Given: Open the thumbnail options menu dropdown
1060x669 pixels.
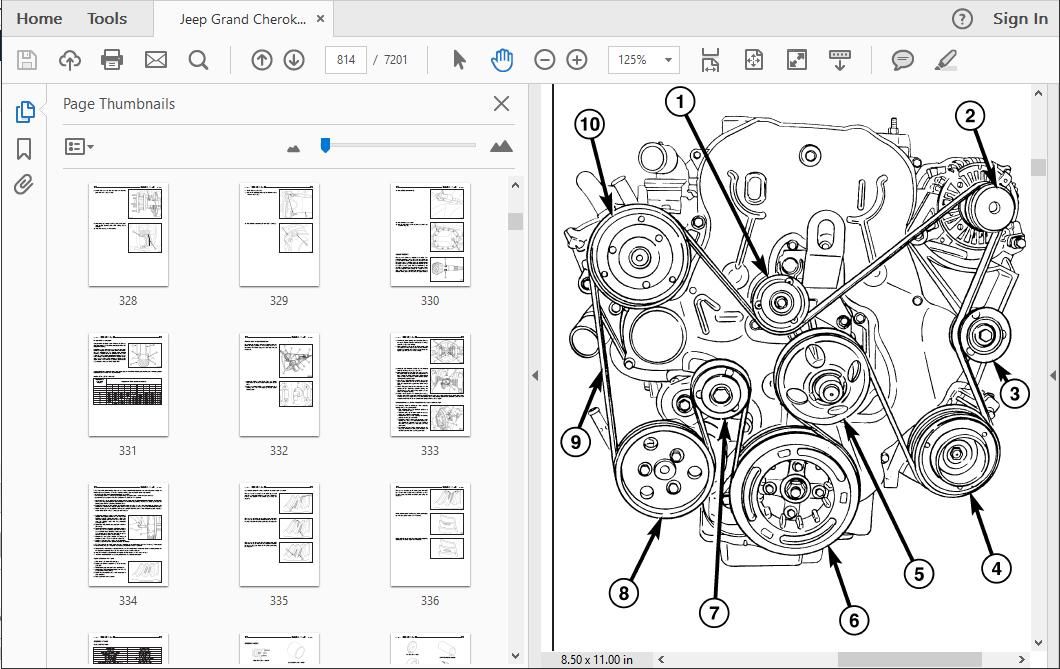Looking at the screenshot, I should coord(79,146).
